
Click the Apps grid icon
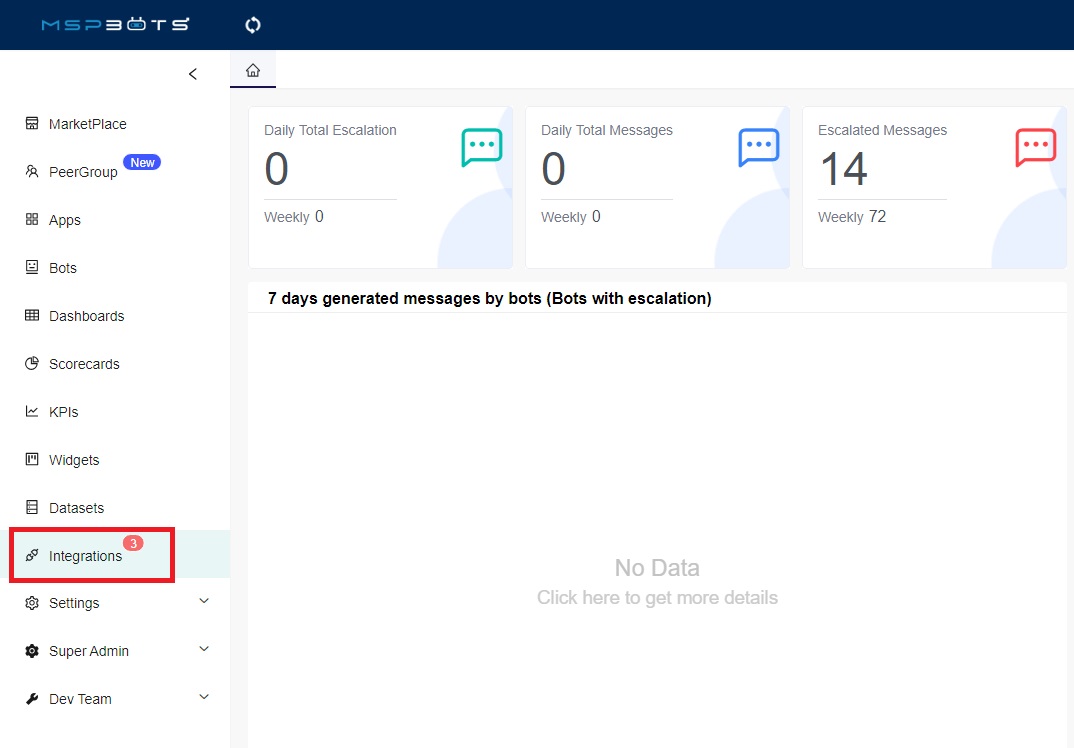[32, 220]
